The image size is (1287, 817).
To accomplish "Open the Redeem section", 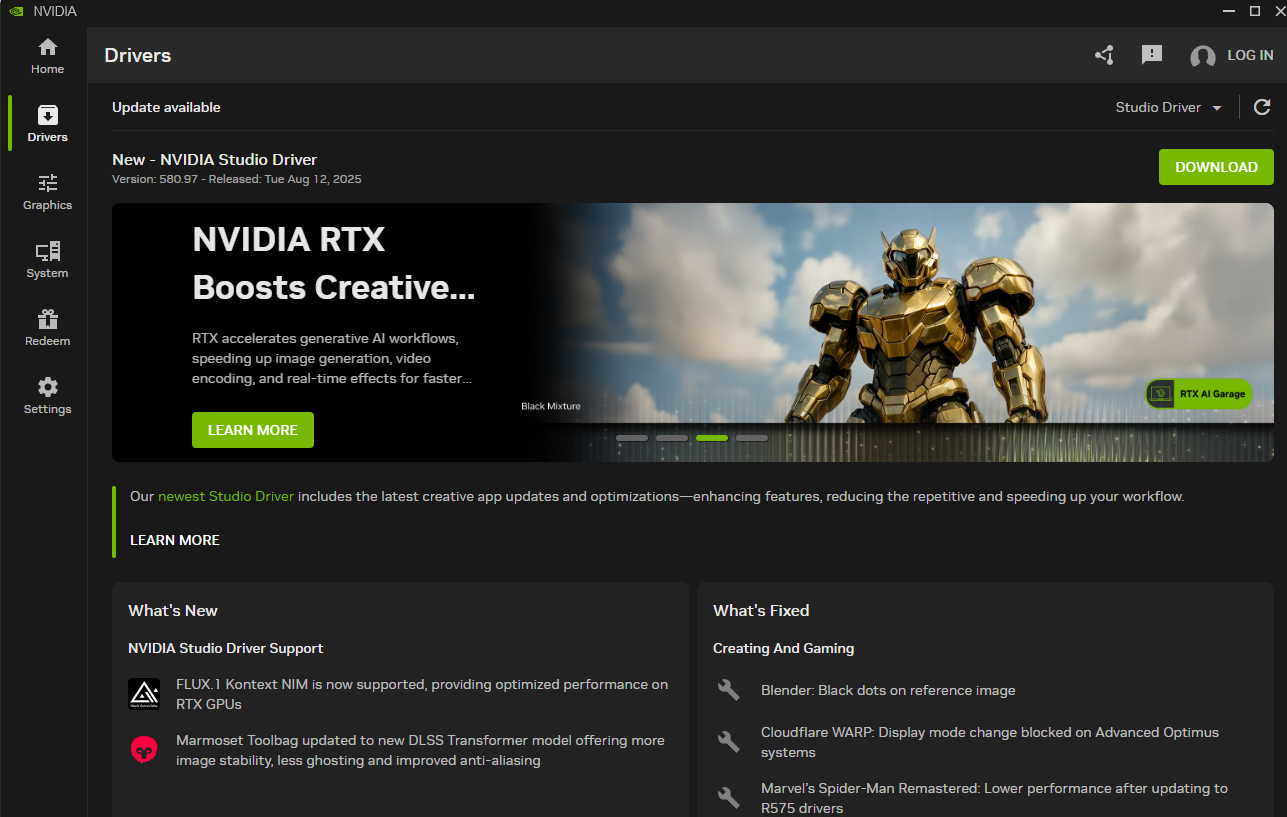I will coord(47,326).
